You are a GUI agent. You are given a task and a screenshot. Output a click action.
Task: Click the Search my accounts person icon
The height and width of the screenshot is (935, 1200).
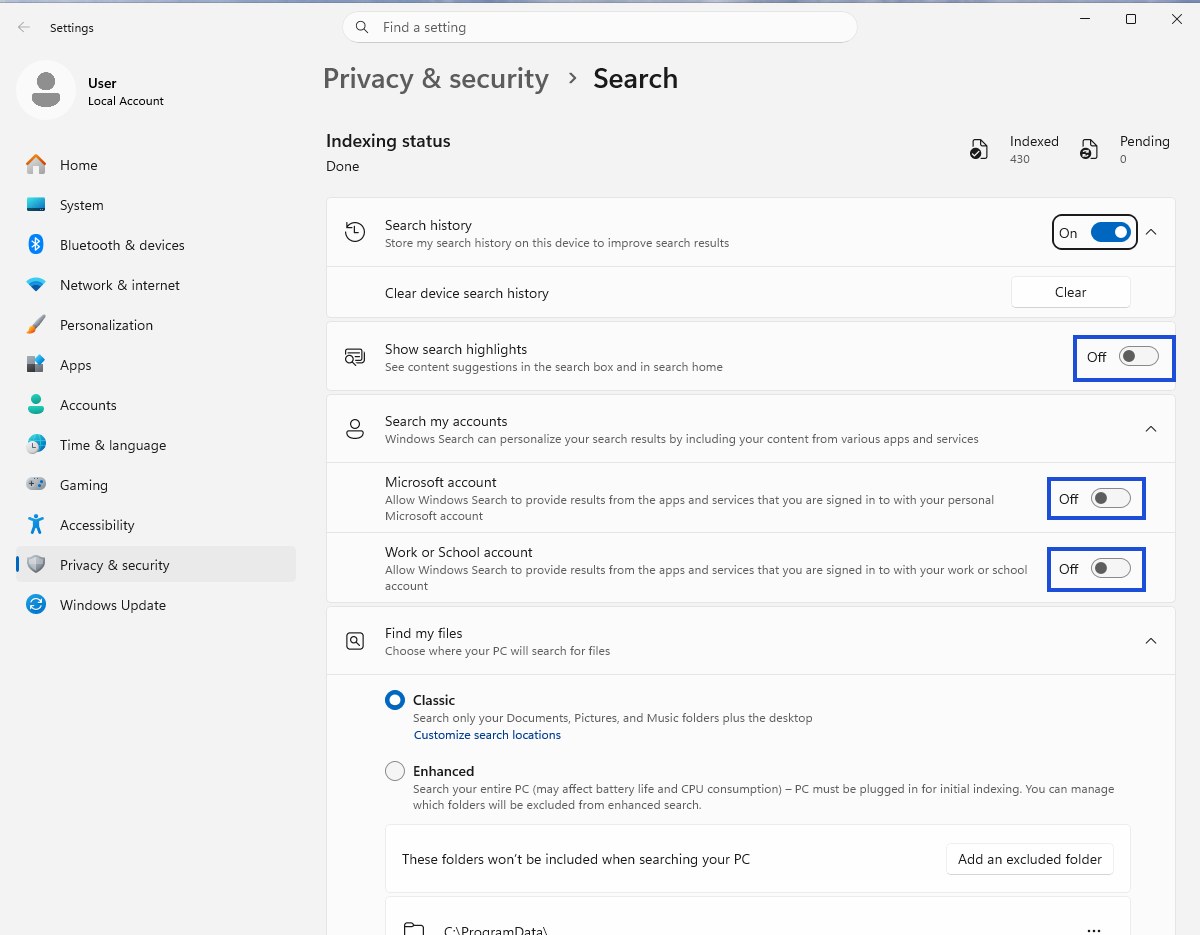tap(355, 430)
